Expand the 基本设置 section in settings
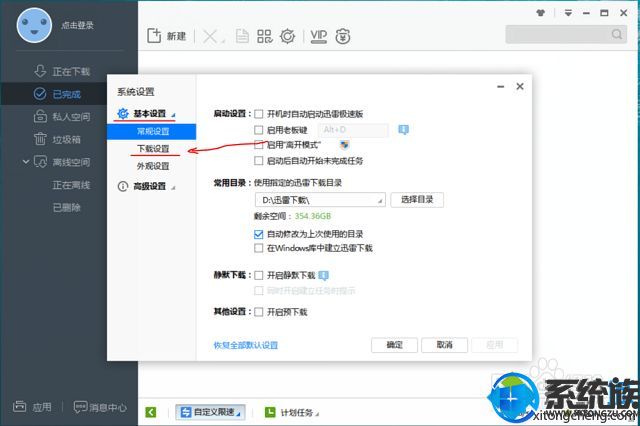Screen dimensions: 640x426 (x=147, y=113)
